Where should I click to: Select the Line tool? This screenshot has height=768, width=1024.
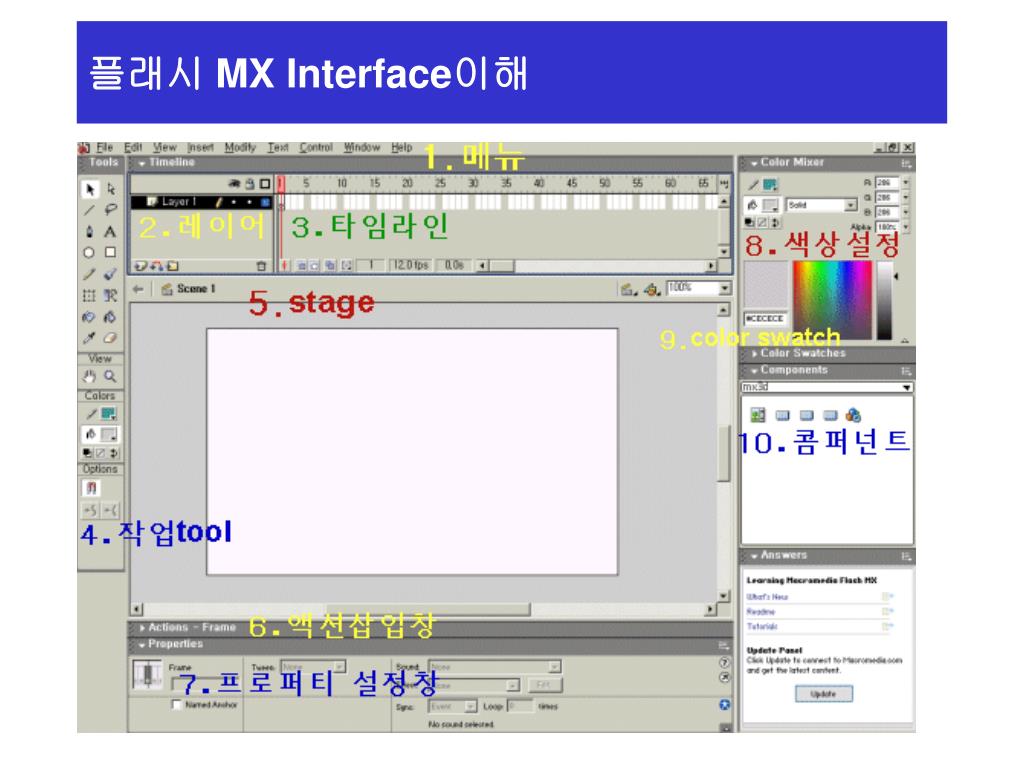(89, 210)
